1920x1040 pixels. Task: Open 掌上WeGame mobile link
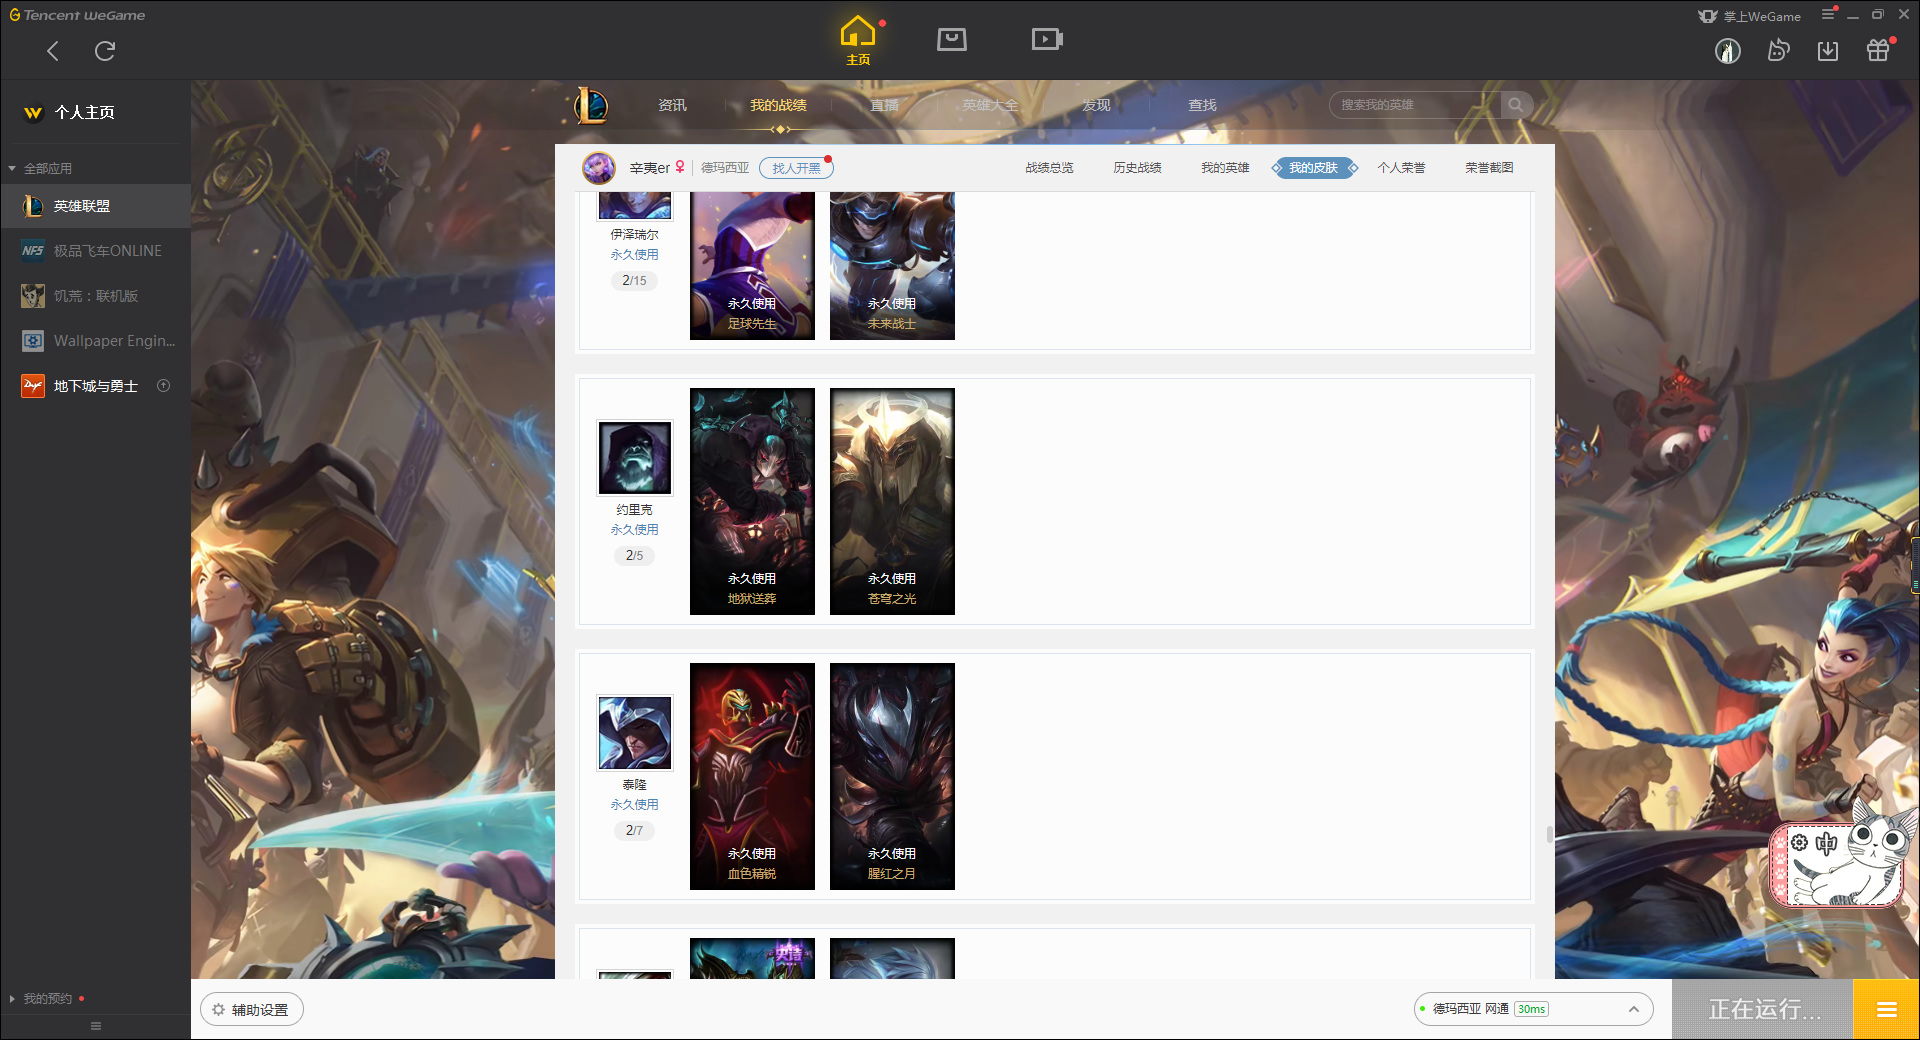[1750, 16]
